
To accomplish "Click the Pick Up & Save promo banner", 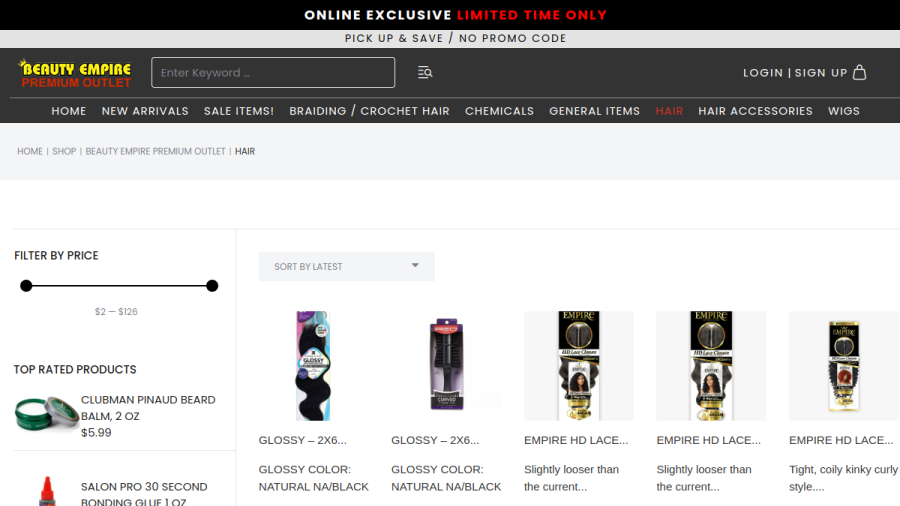I will coord(456,38).
